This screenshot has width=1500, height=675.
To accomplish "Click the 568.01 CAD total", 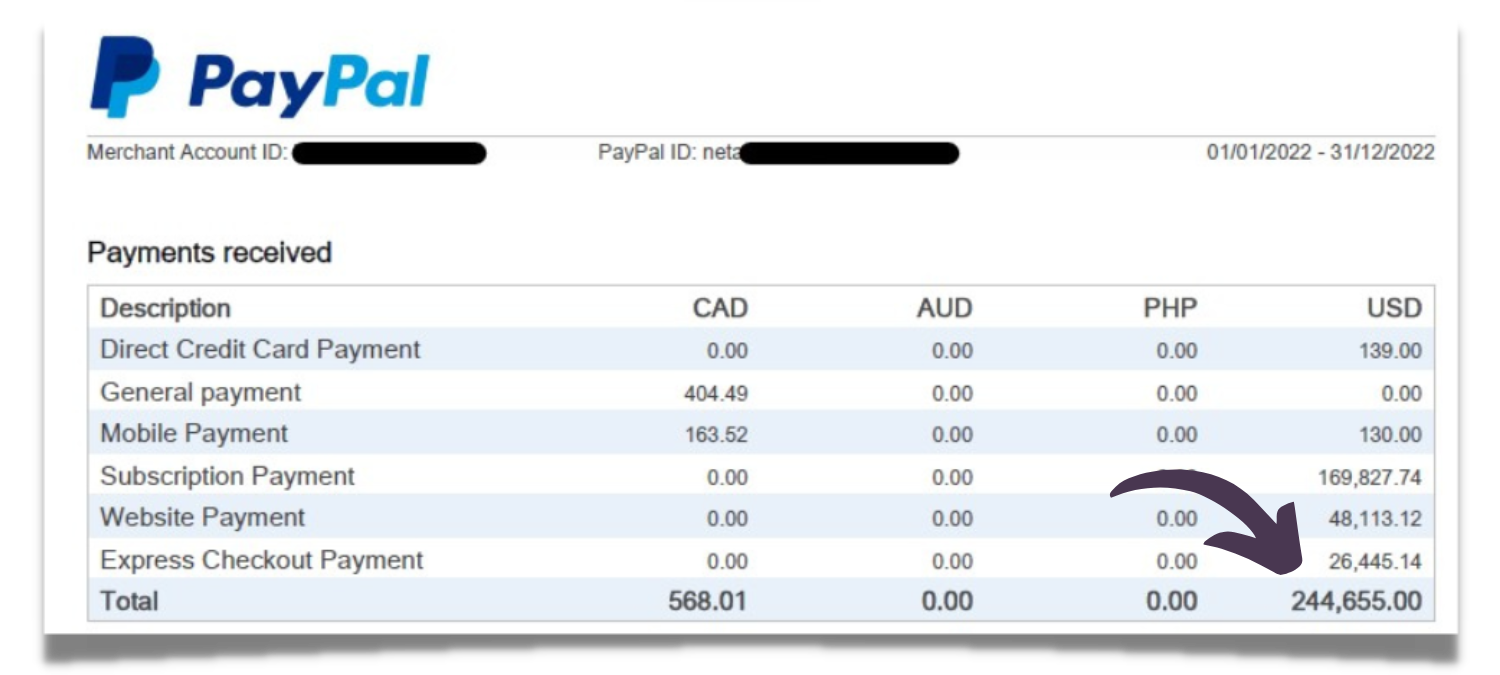I will tap(708, 602).
